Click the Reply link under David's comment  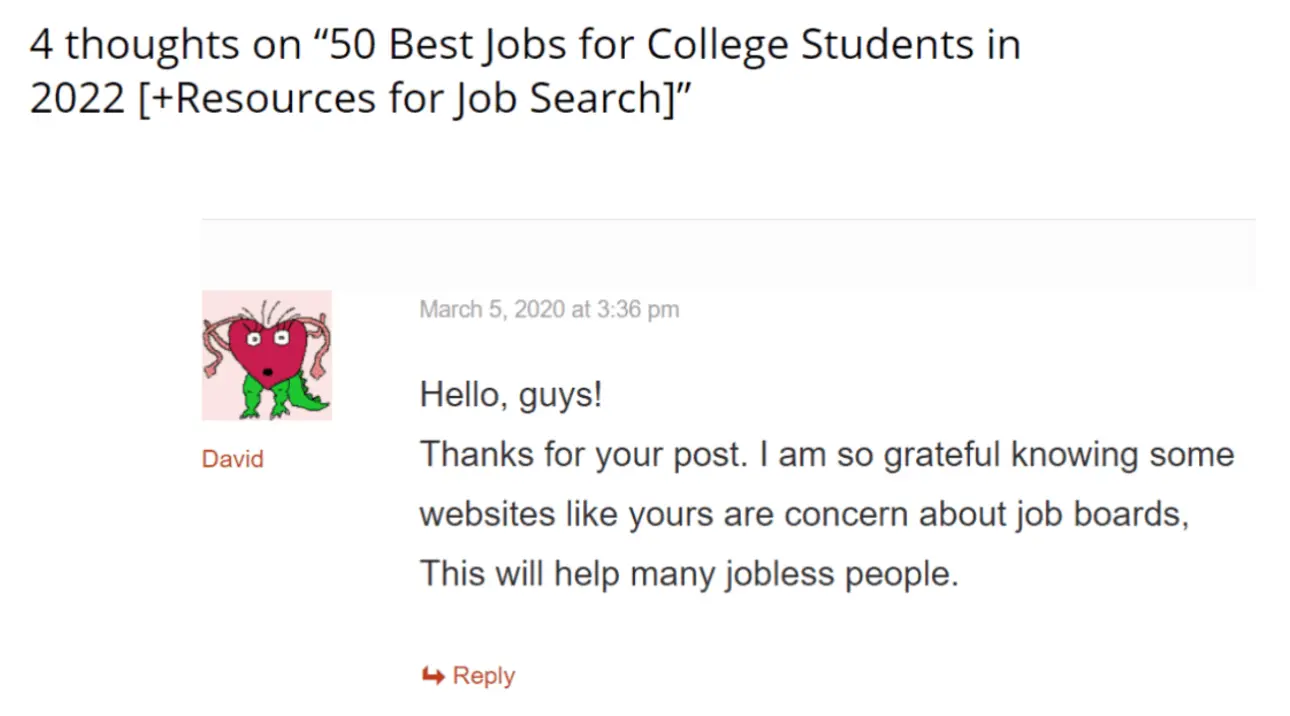(483, 676)
